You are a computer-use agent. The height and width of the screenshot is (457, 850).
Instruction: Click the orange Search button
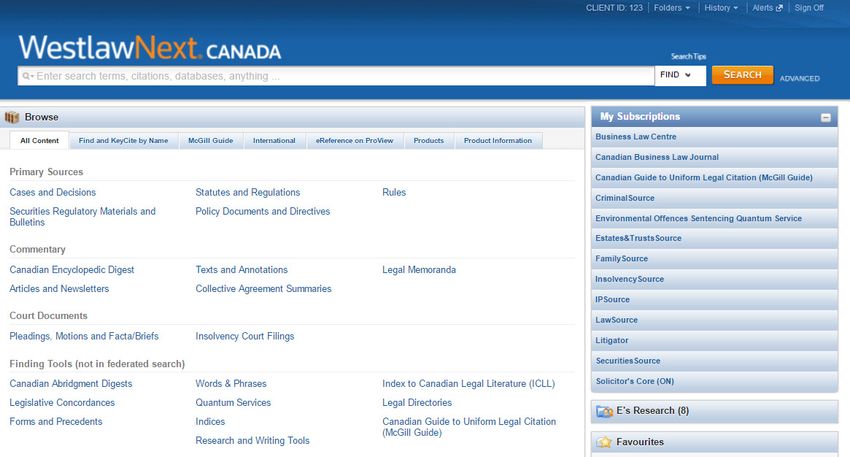click(742, 75)
